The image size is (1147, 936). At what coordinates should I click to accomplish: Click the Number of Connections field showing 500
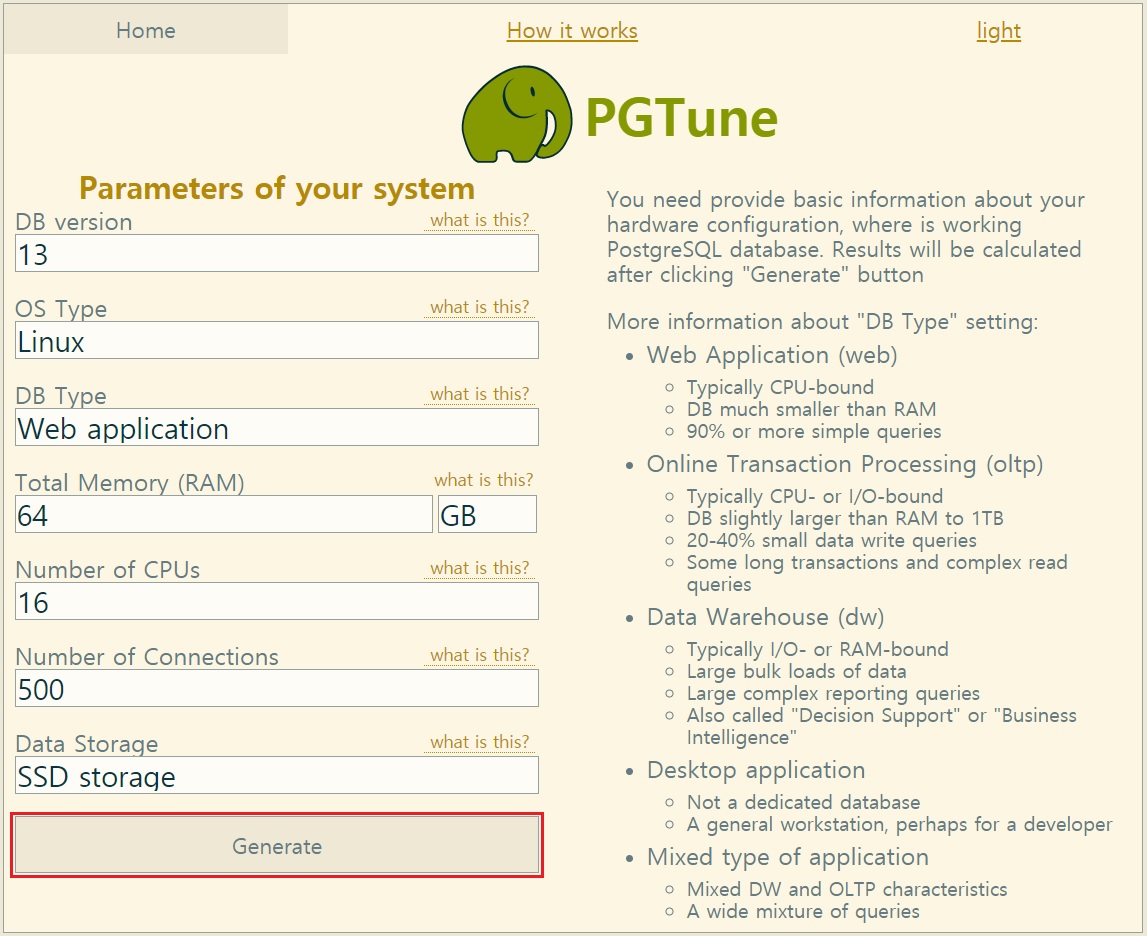click(x=277, y=688)
